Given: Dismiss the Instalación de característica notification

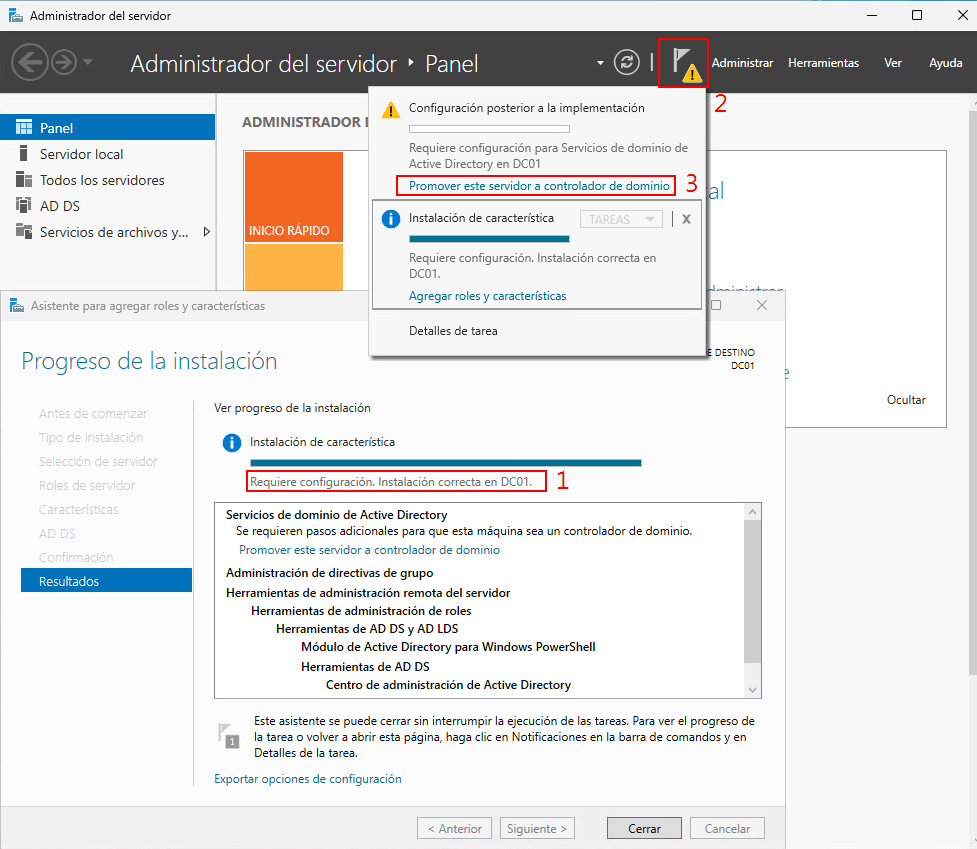Looking at the screenshot, I should point(686,219).
